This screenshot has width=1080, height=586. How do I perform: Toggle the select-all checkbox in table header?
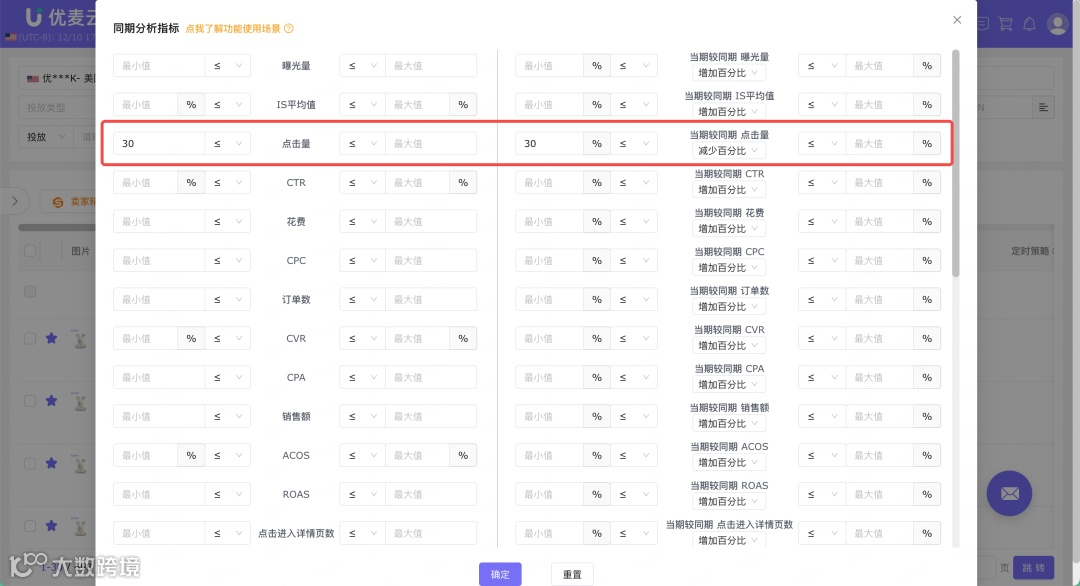pos(30,251)
